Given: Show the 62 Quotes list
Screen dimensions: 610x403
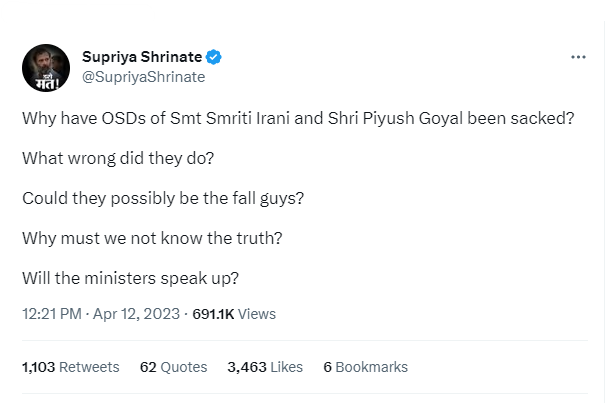Looking at the screenshot, I should (173, 367).
